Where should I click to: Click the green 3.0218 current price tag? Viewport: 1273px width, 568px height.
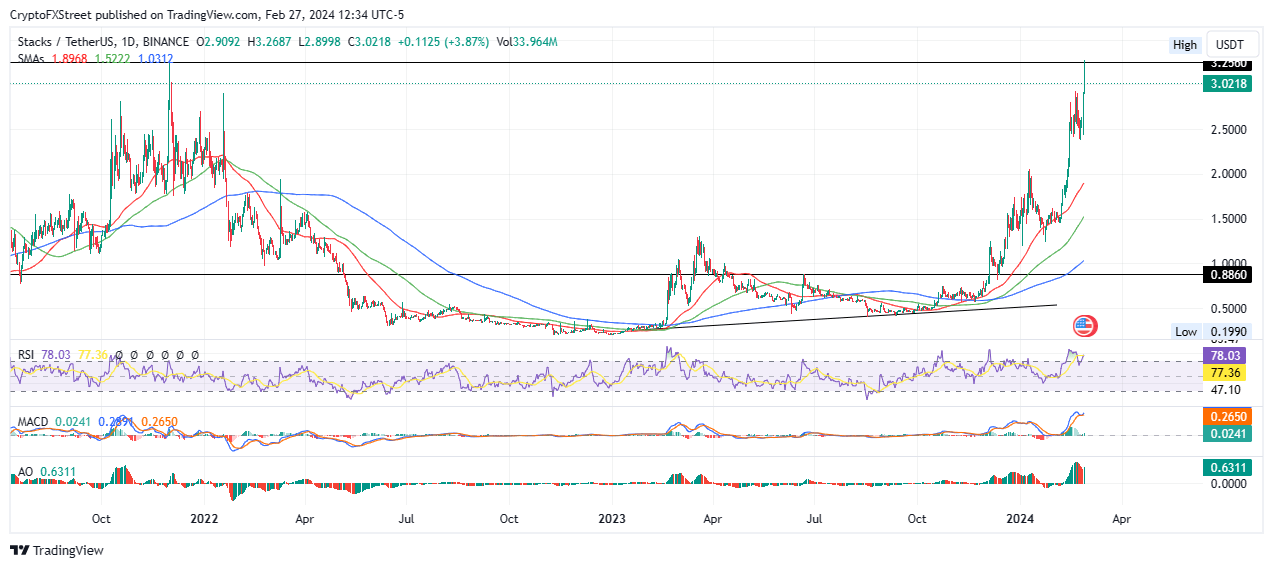coord(1227,84)
